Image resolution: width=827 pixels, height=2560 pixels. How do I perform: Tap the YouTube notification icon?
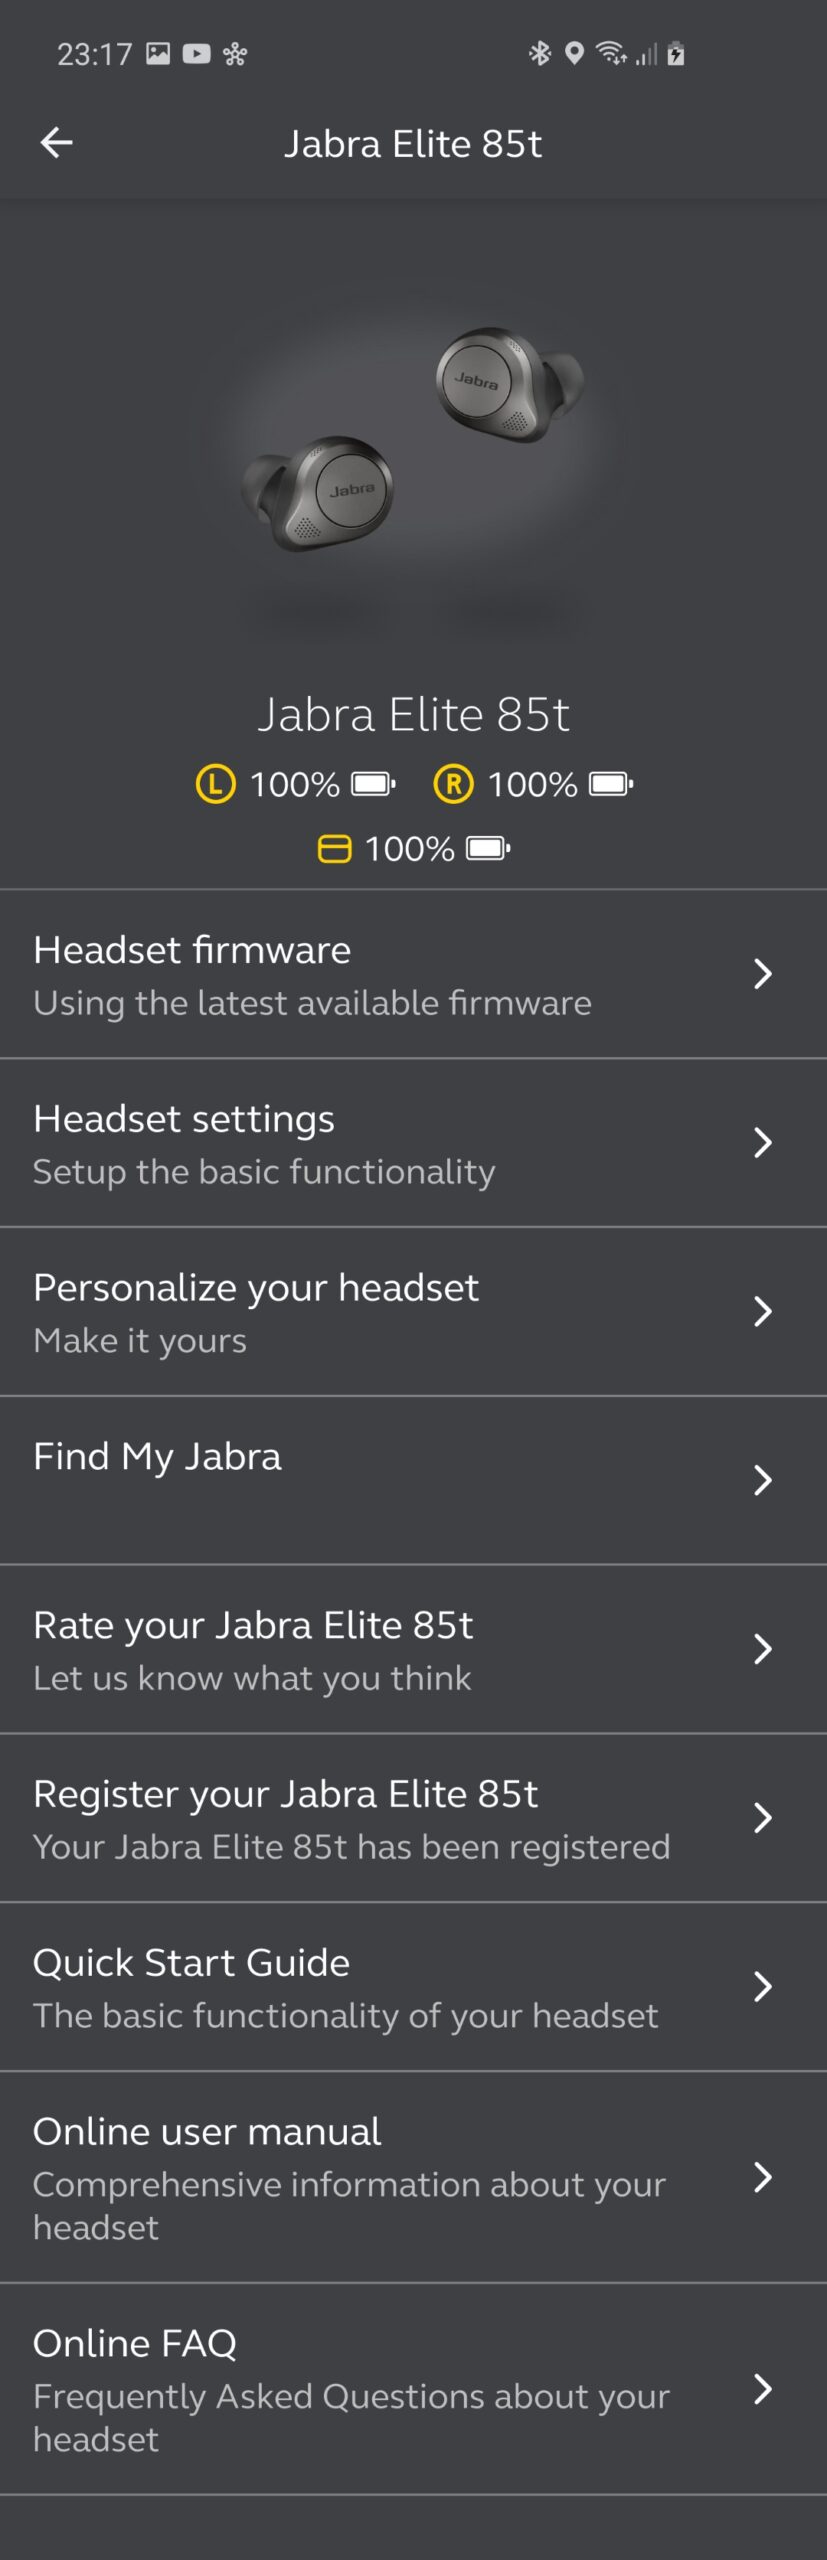pyautogui.click(x=197, y=53)
